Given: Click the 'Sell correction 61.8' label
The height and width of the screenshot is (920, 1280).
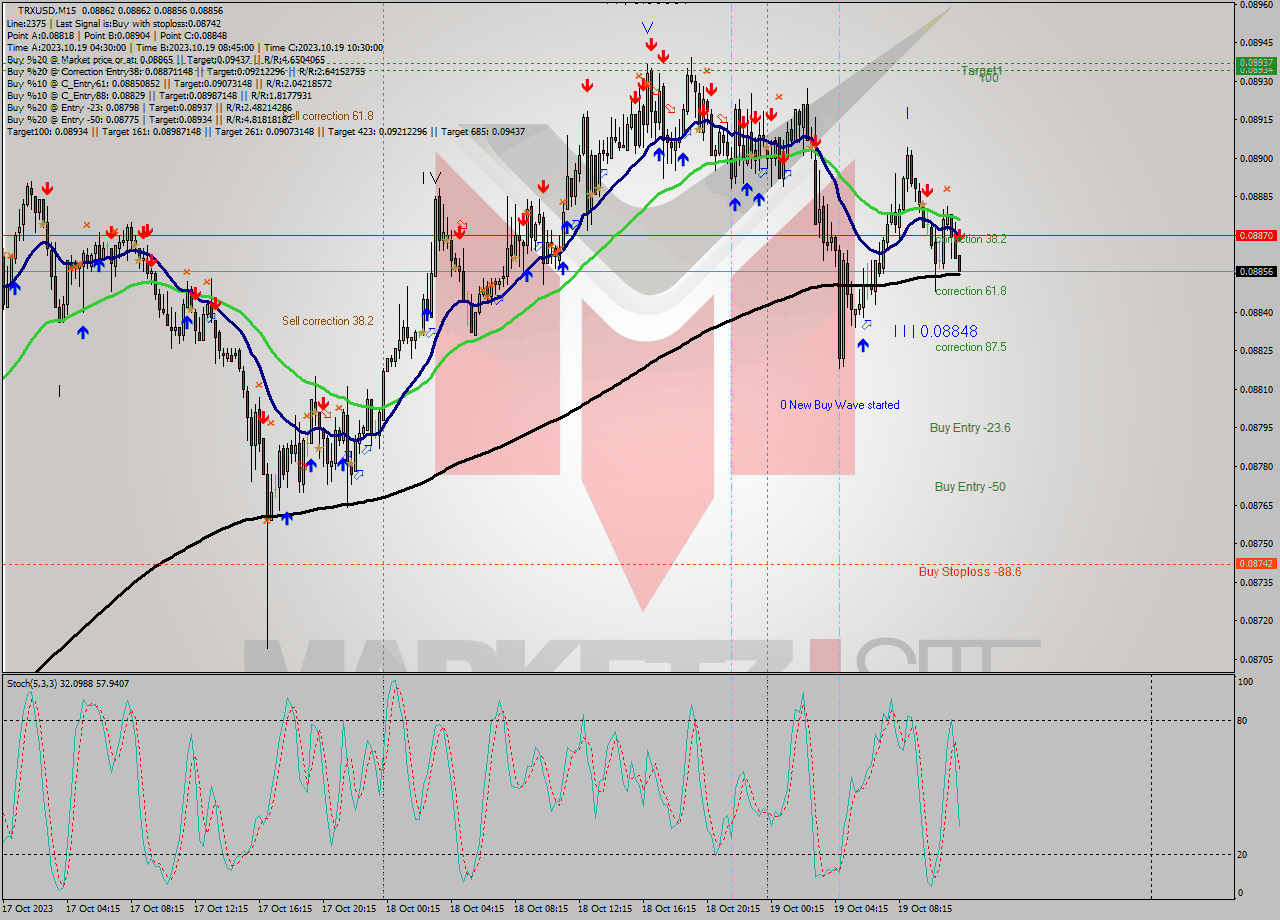Looking at the screenshot, I should 327,116.
